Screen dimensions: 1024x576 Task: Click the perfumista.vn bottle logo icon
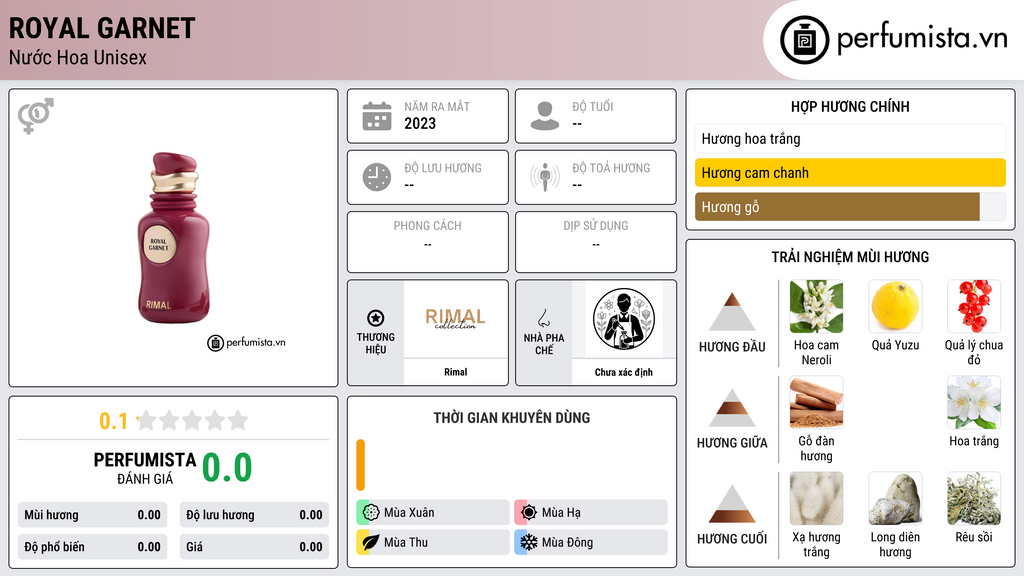coord(804,40)
